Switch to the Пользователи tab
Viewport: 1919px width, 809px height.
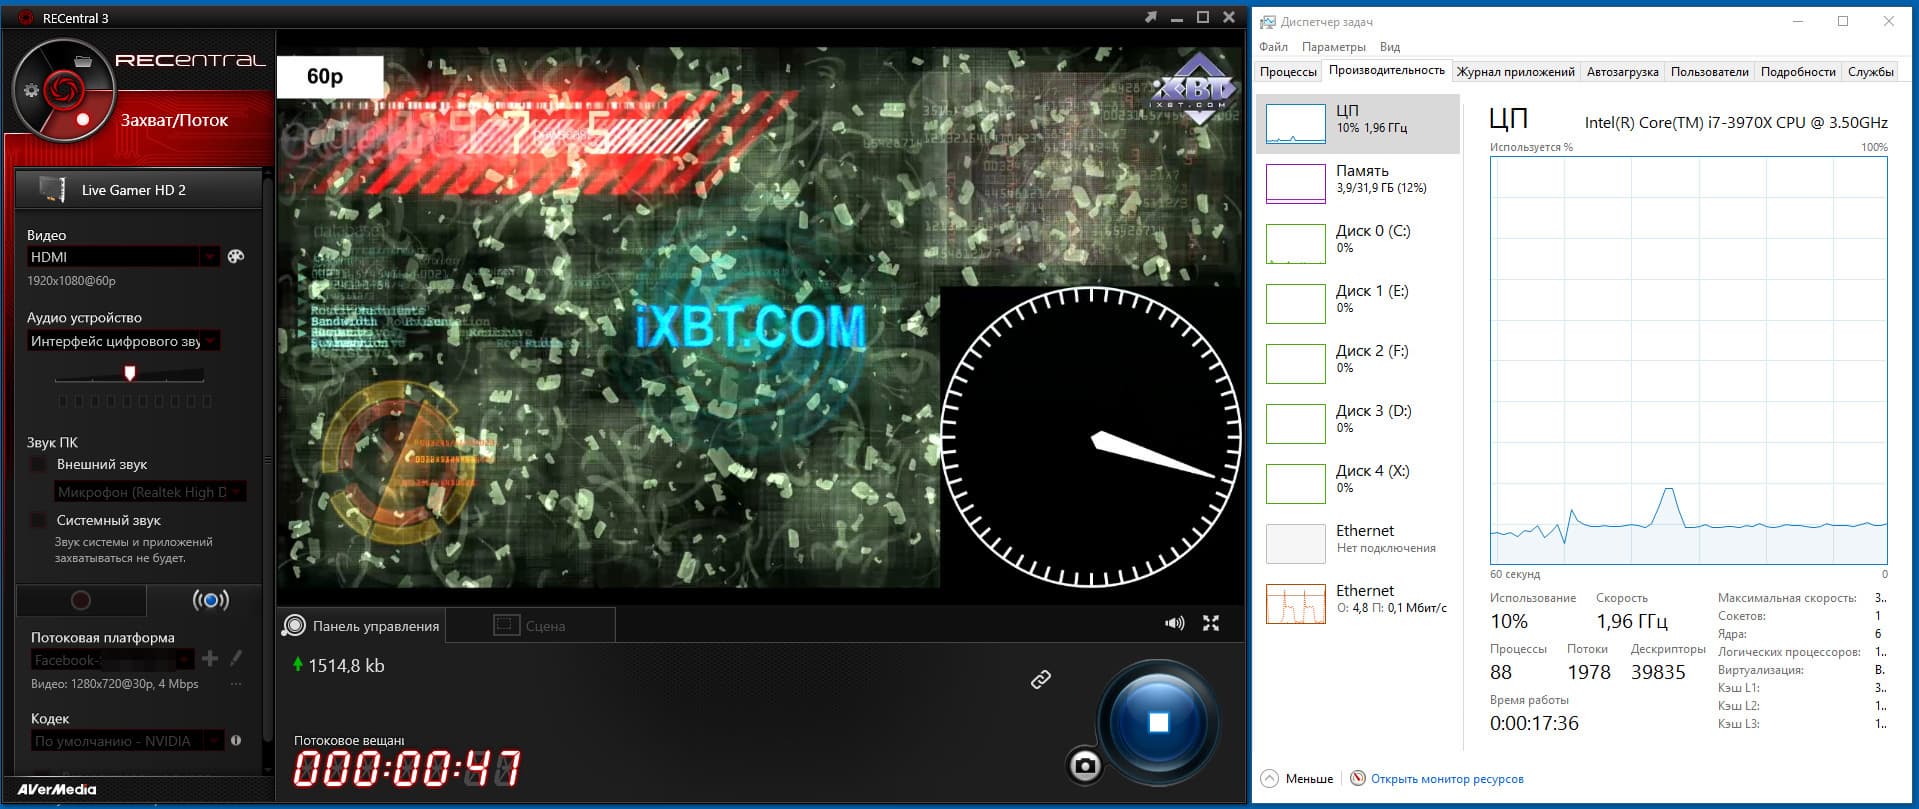pyautogui.click(x=1709, y=72)
